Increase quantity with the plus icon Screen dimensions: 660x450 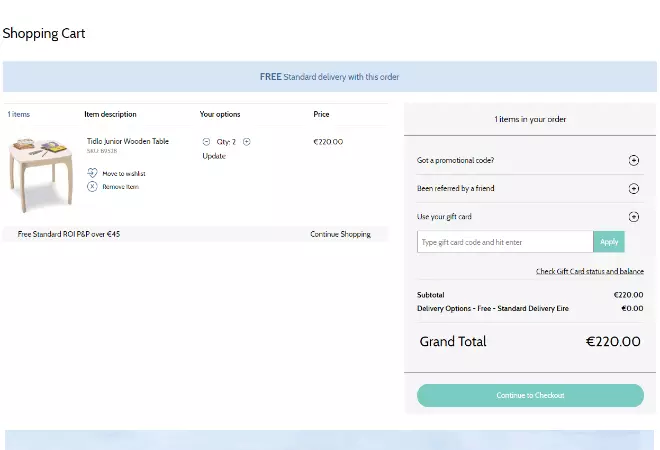(x=247, y=142)
